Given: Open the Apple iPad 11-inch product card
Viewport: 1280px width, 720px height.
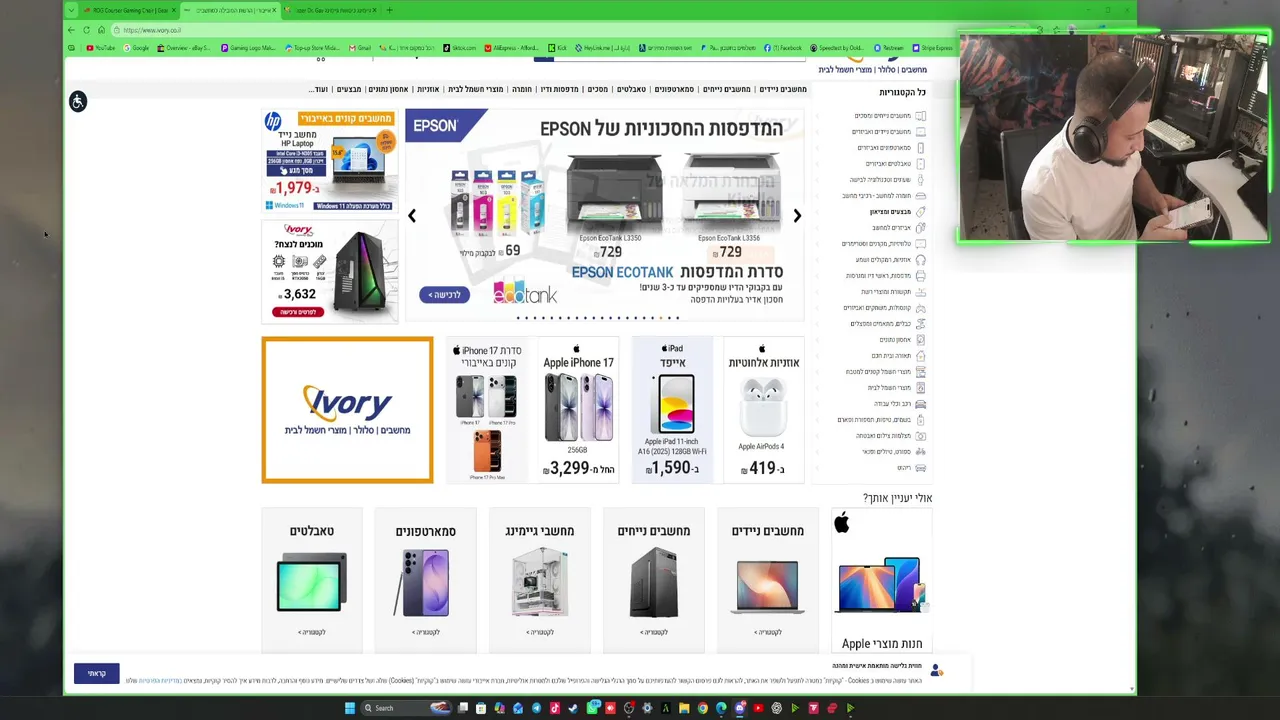Looking at the screenshot, I should point(672,410).
